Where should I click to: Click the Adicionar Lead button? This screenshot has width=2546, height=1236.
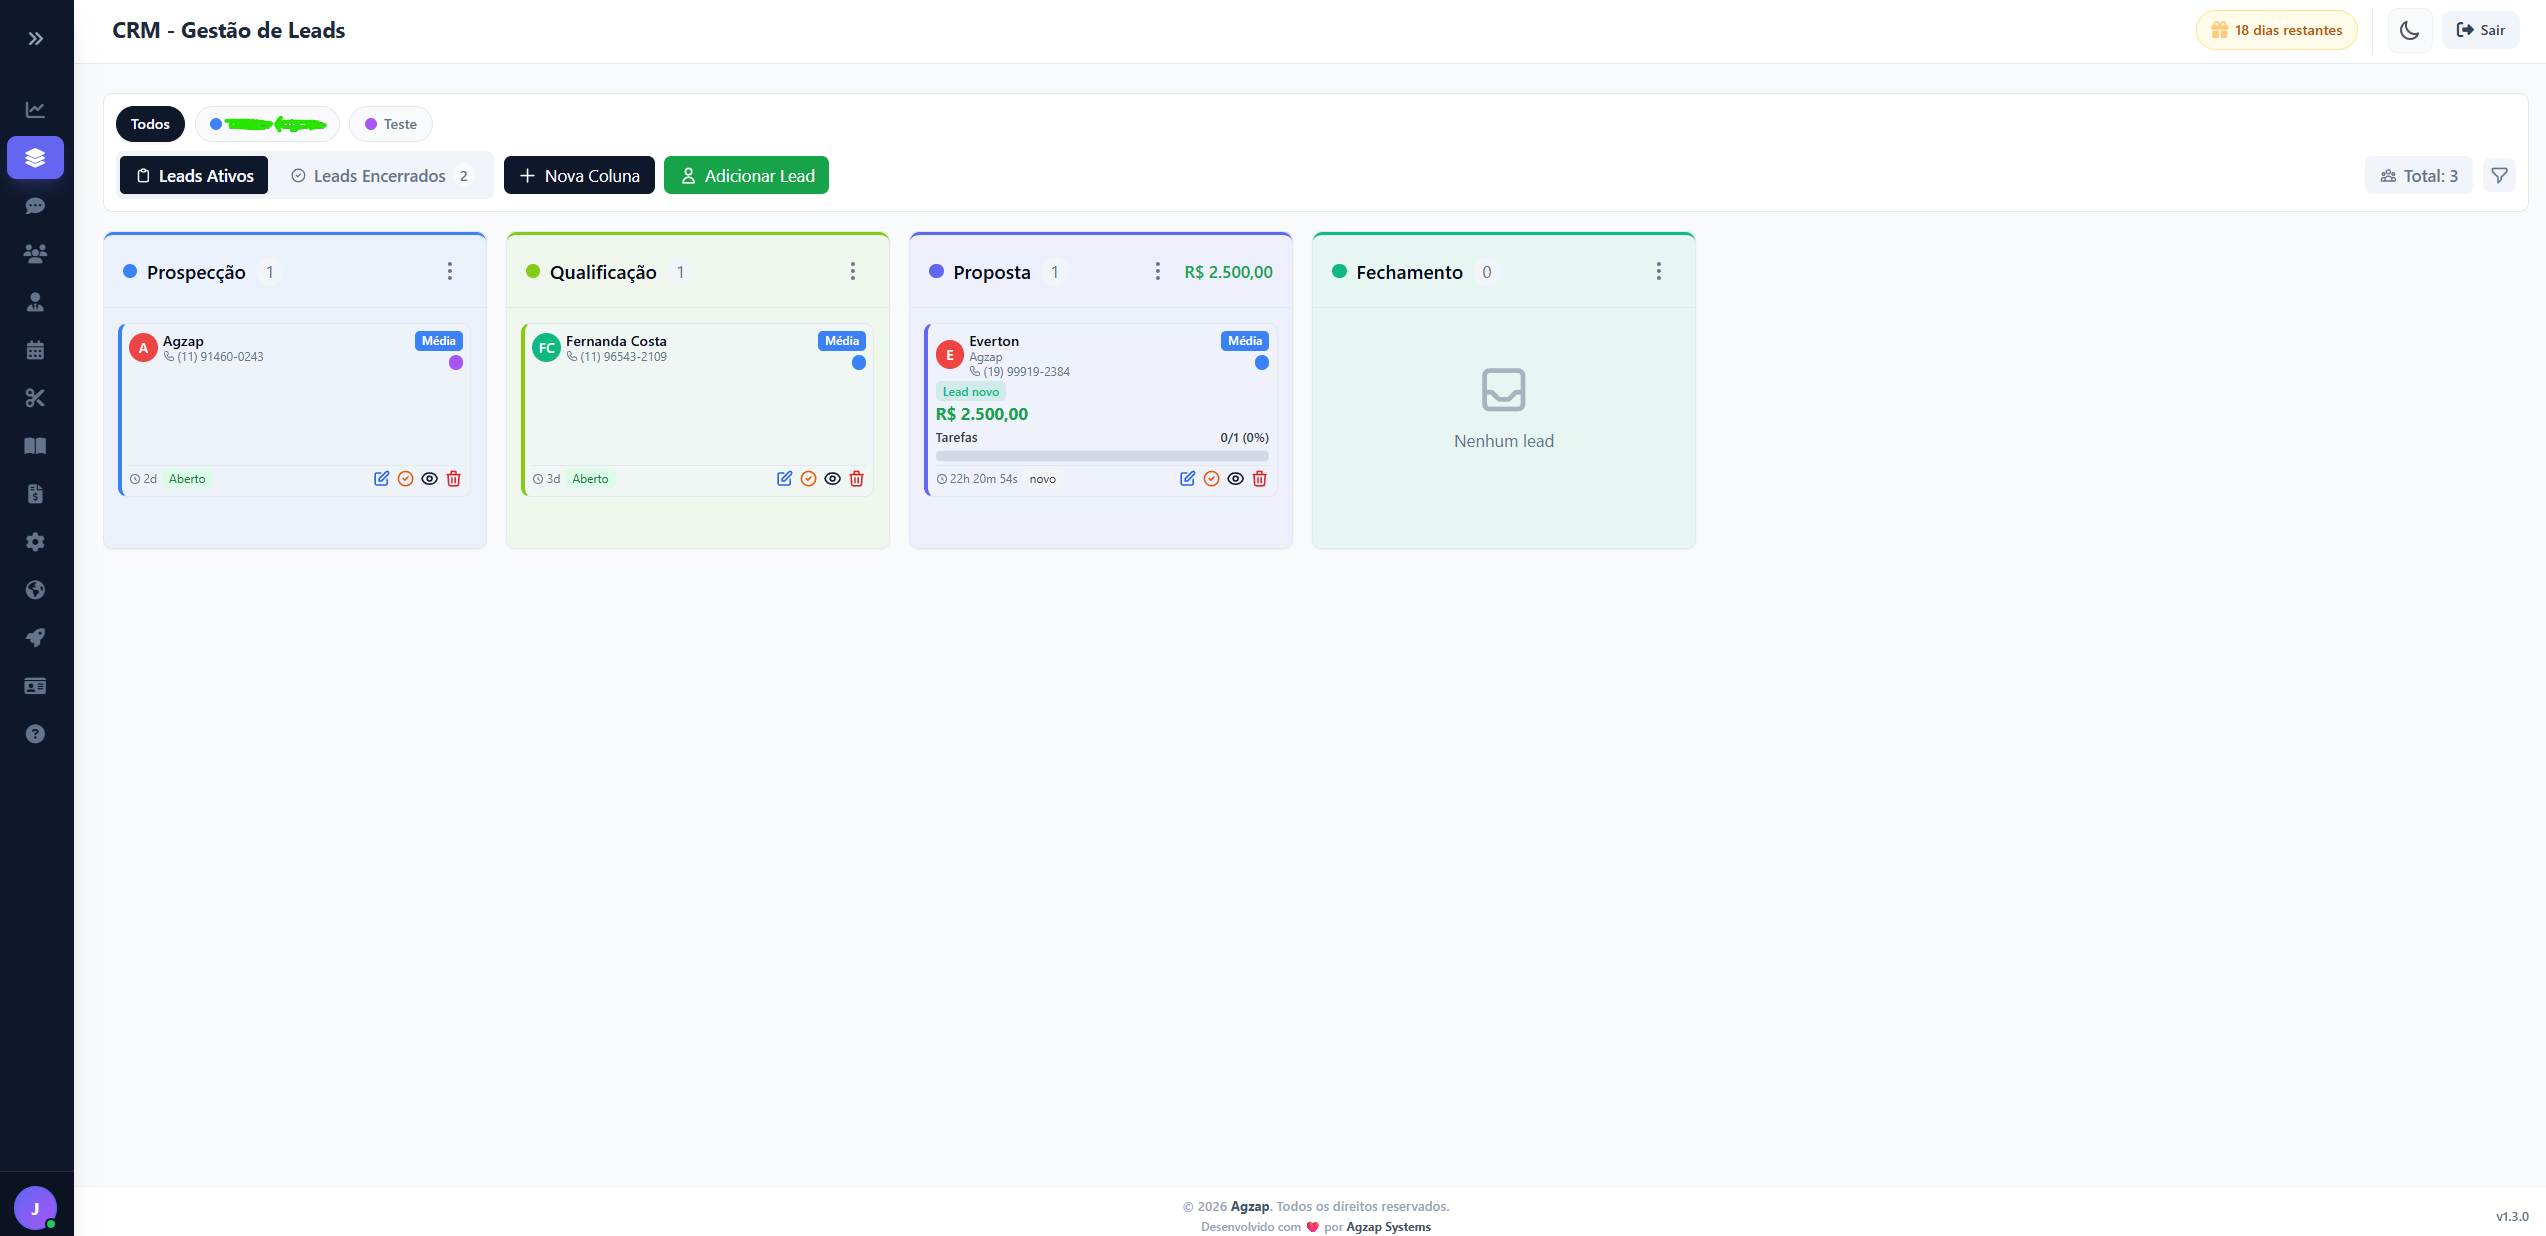tap(746, 175)
